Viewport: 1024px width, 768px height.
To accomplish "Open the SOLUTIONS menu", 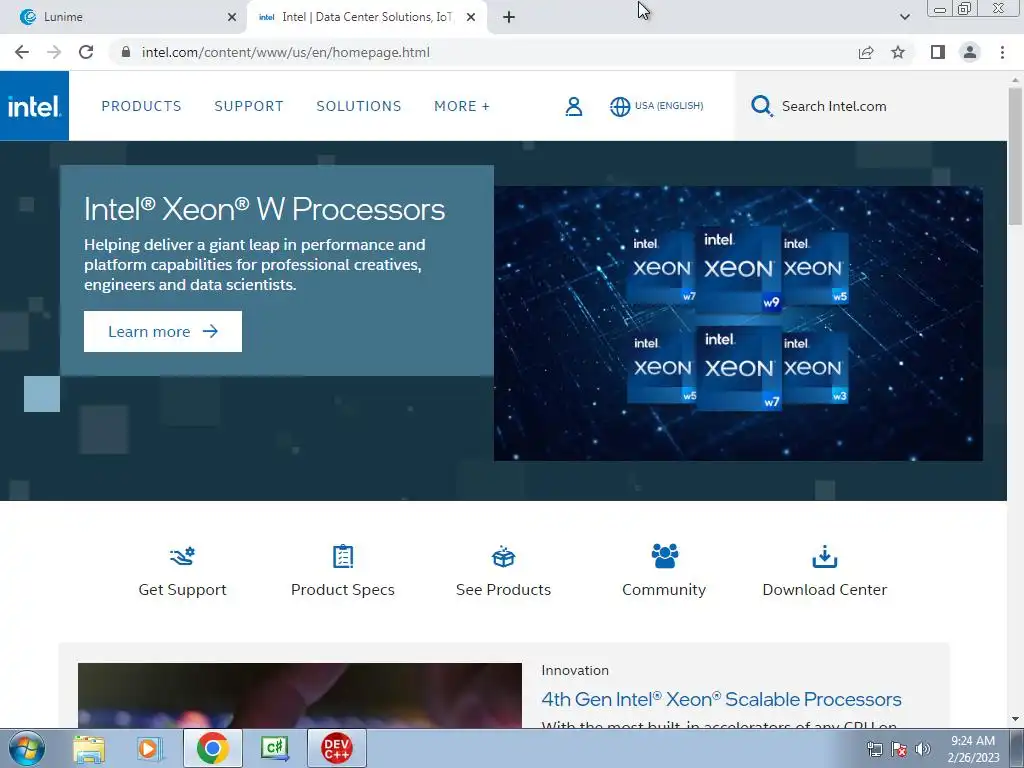I will (359, 106).
